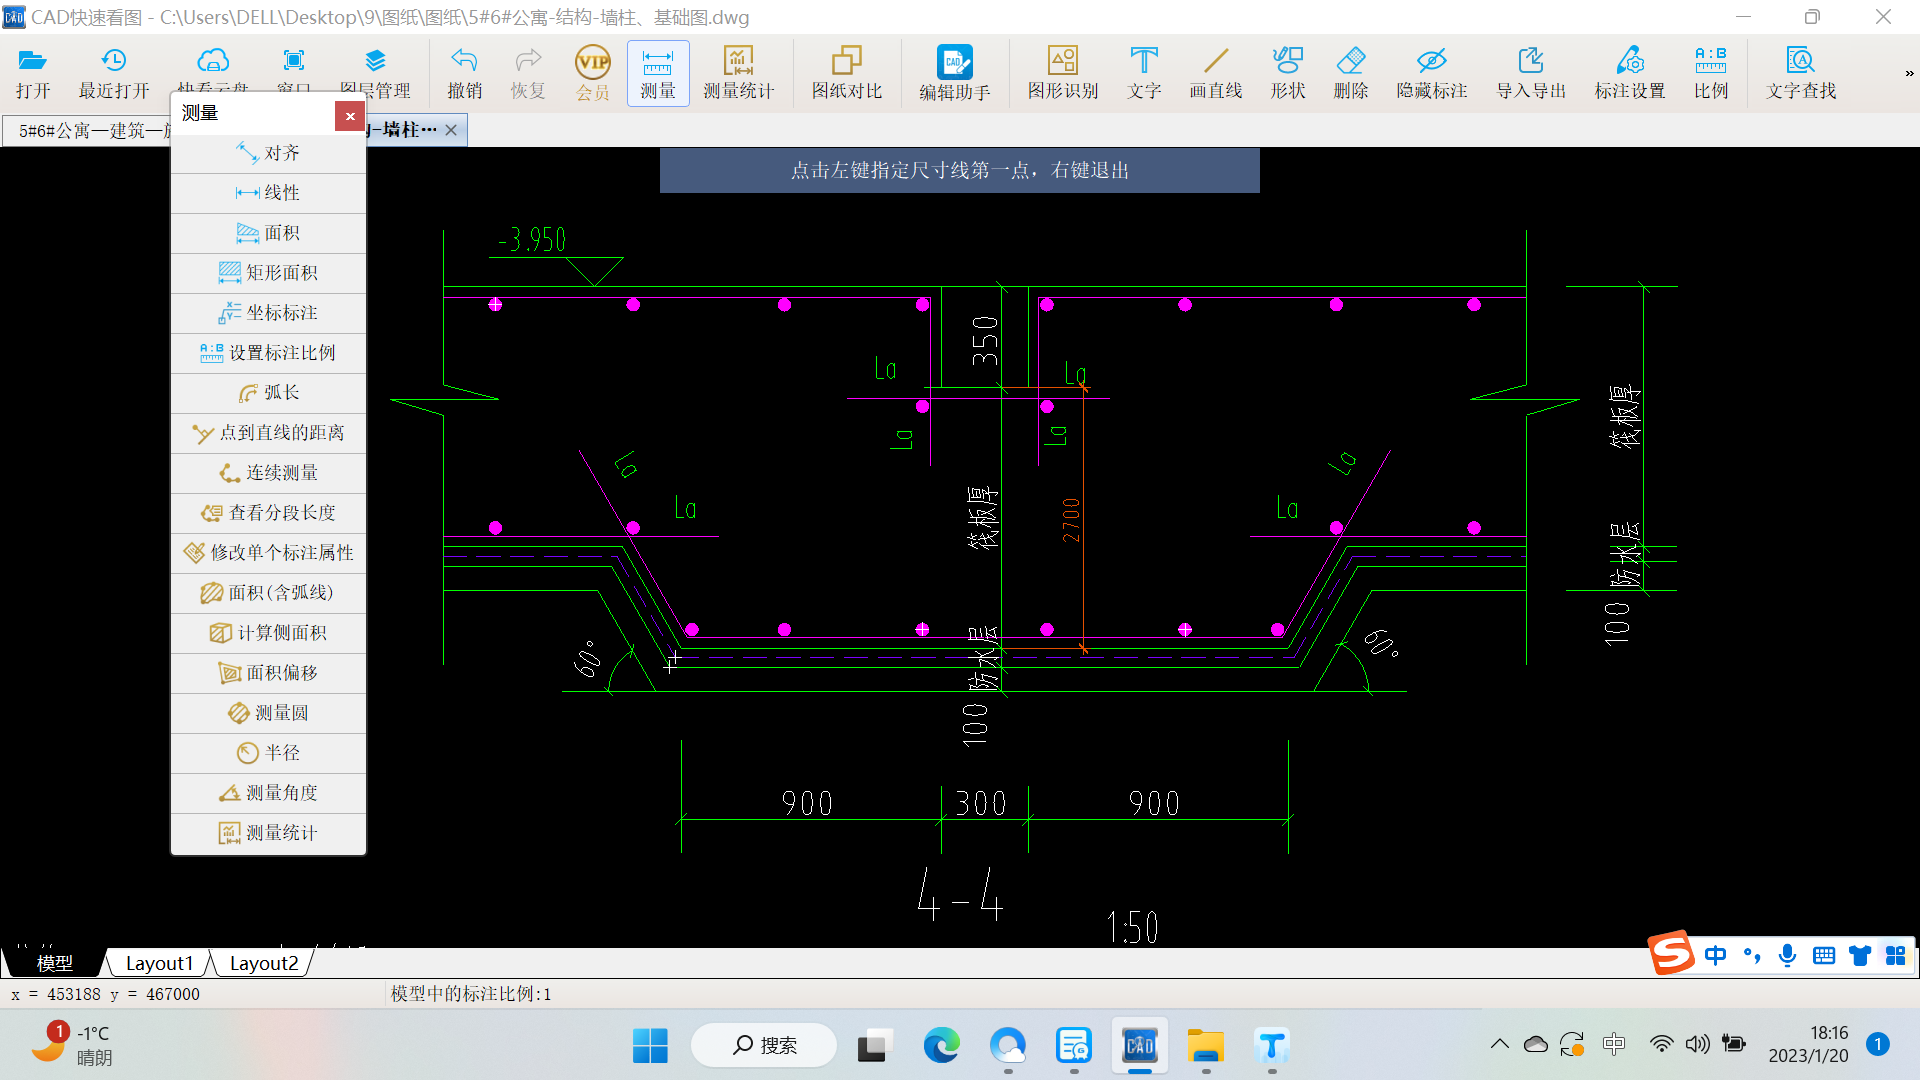Show hidden system tray icons
Image resolution: width=1920 pixels, height=1080 pixels.
[1499, 1045]
